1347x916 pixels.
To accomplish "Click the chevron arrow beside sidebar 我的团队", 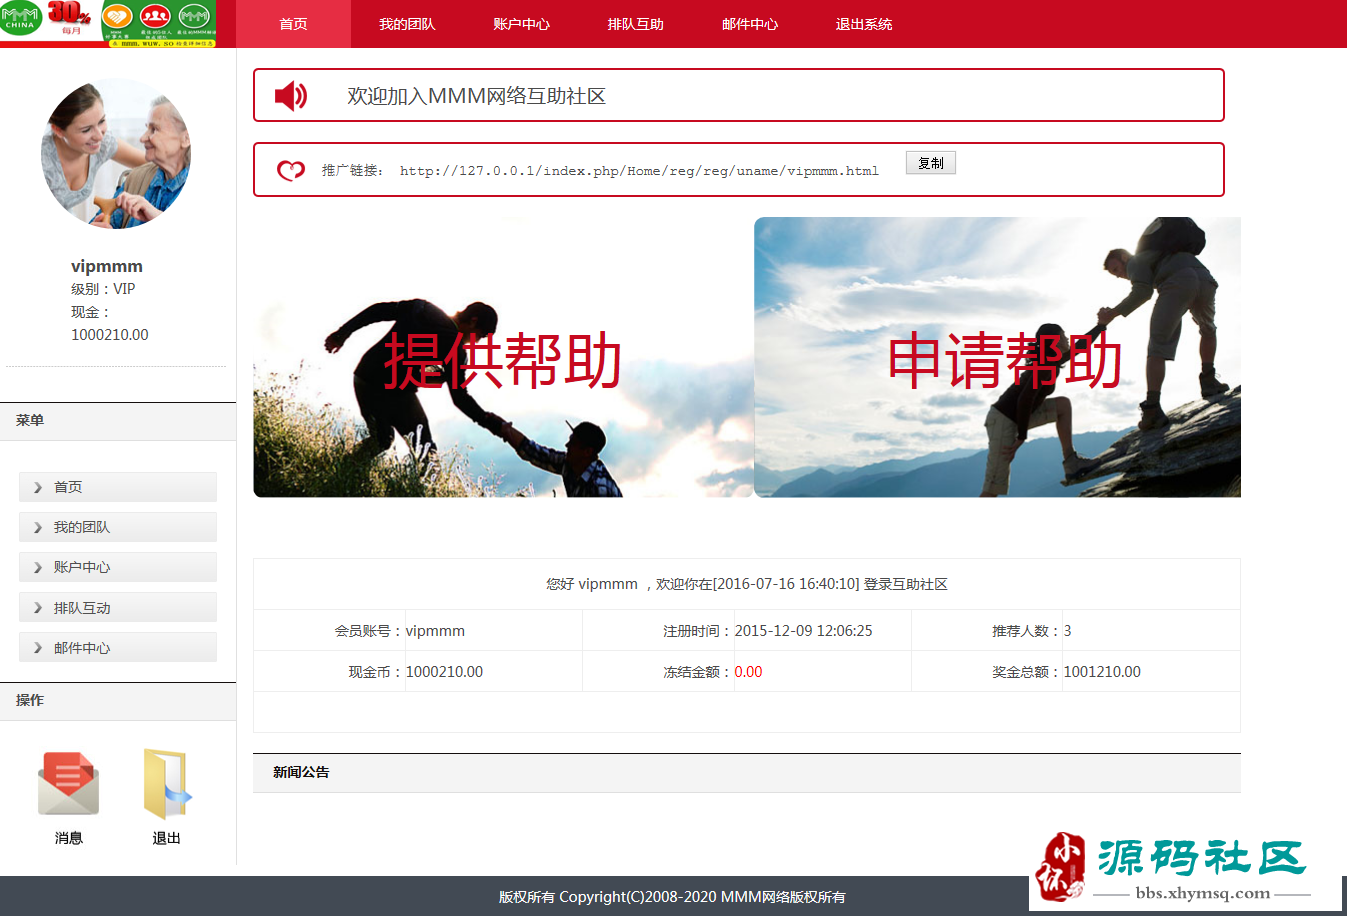I will (38, 528).
